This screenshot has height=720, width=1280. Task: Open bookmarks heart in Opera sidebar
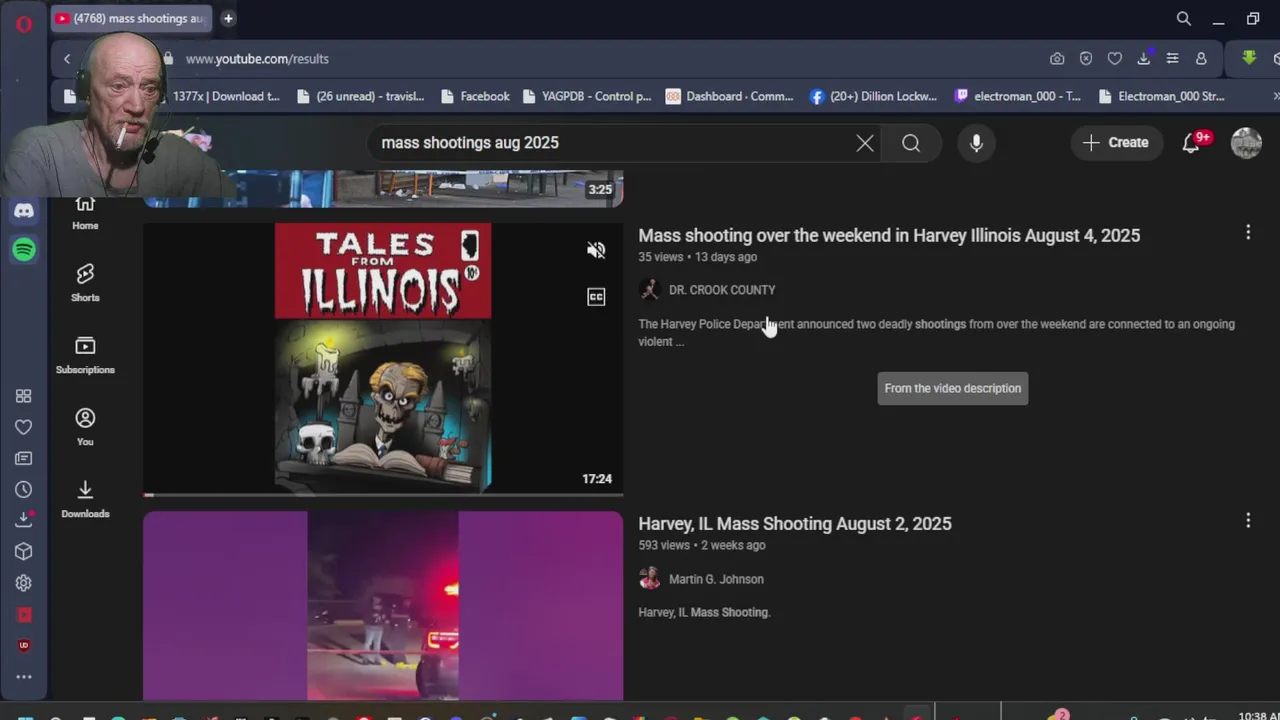[24, 427]
